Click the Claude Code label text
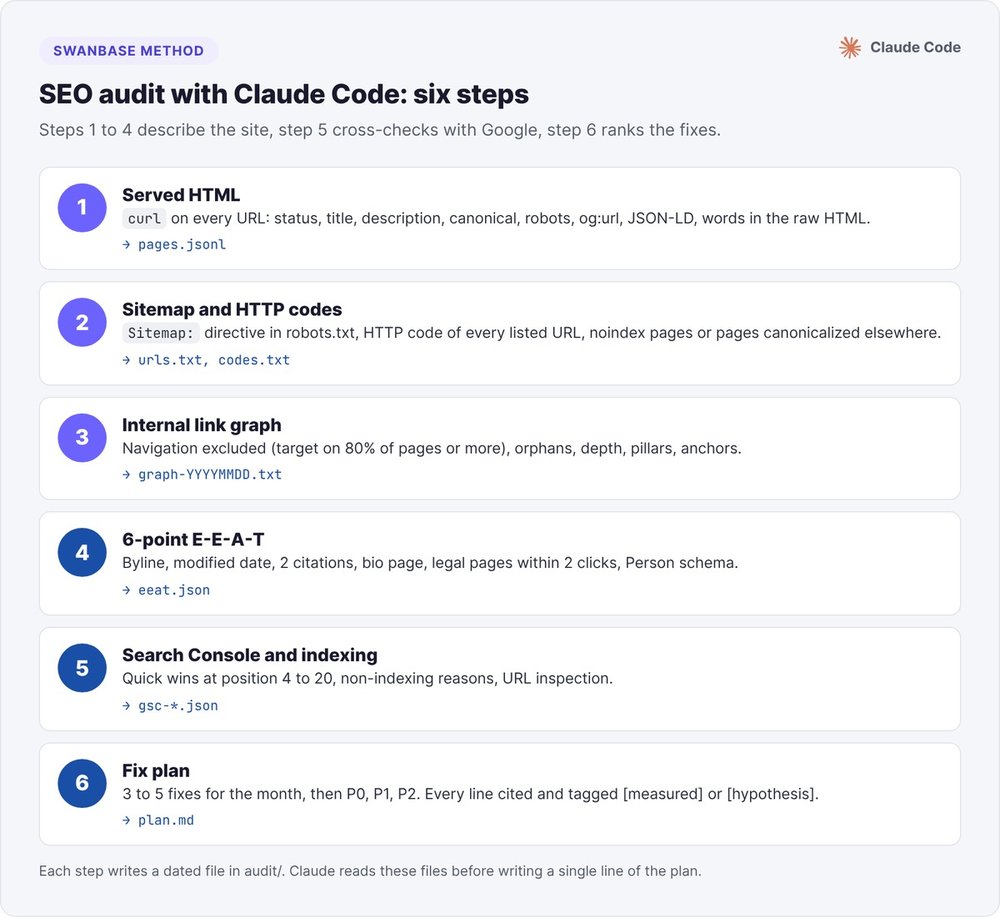Screen dimensions: 1000x918 point(915,48)
